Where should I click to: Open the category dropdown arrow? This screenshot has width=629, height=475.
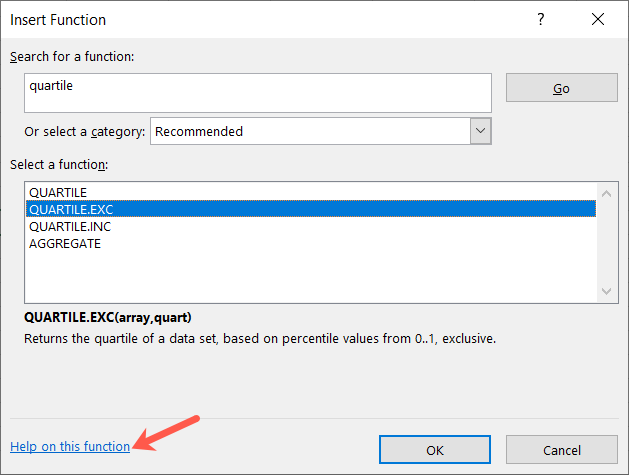480,131
